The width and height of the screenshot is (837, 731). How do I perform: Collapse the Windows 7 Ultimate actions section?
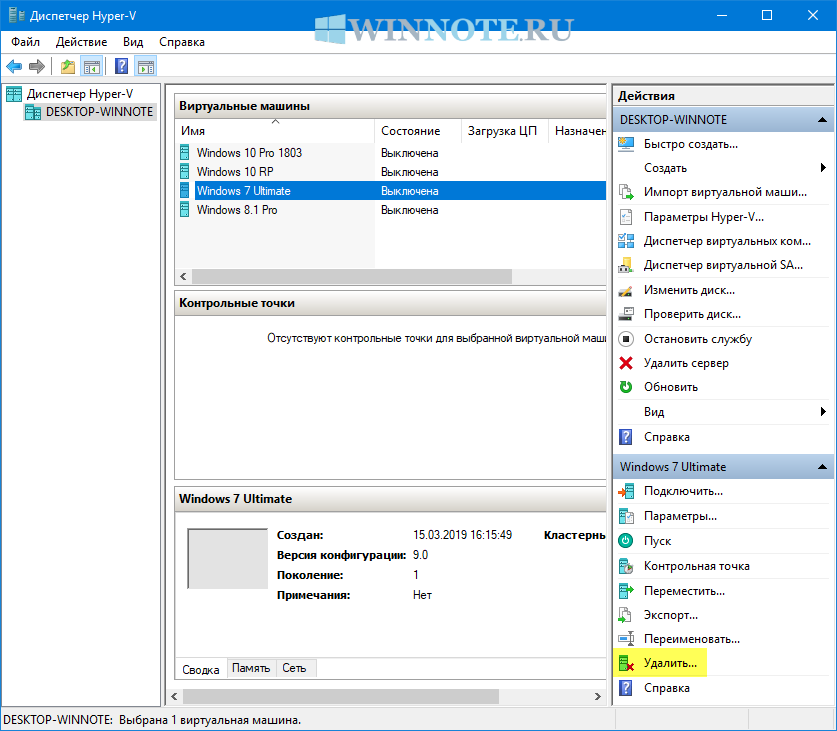pos(823,467)
